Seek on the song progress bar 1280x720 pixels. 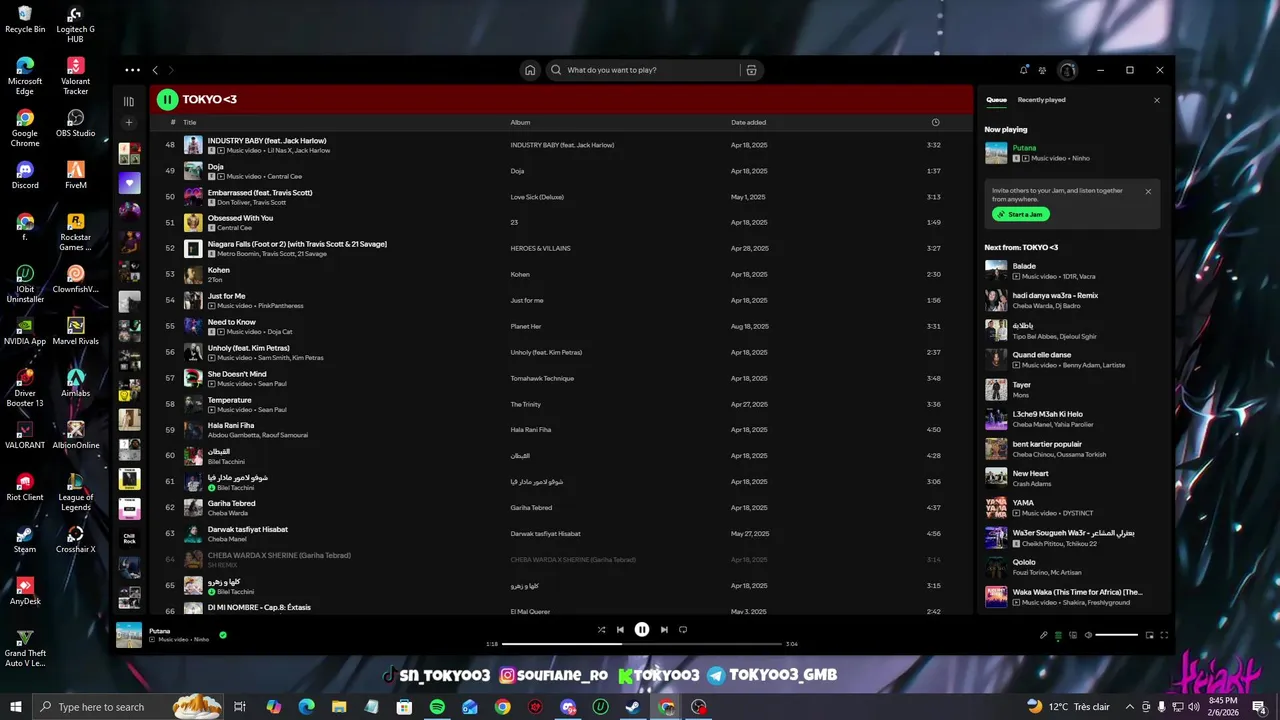pyautogui.click(x=641, y=644)
